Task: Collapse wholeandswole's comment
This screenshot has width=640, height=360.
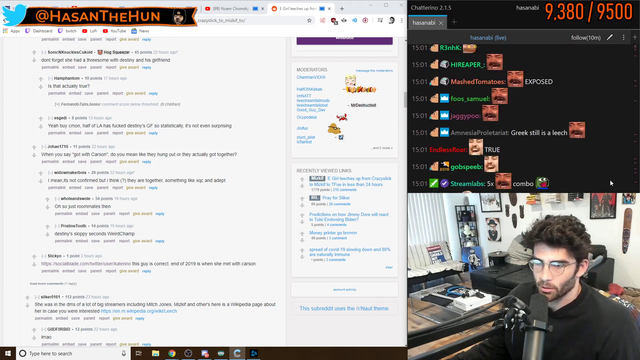Action: click(57, 199)
